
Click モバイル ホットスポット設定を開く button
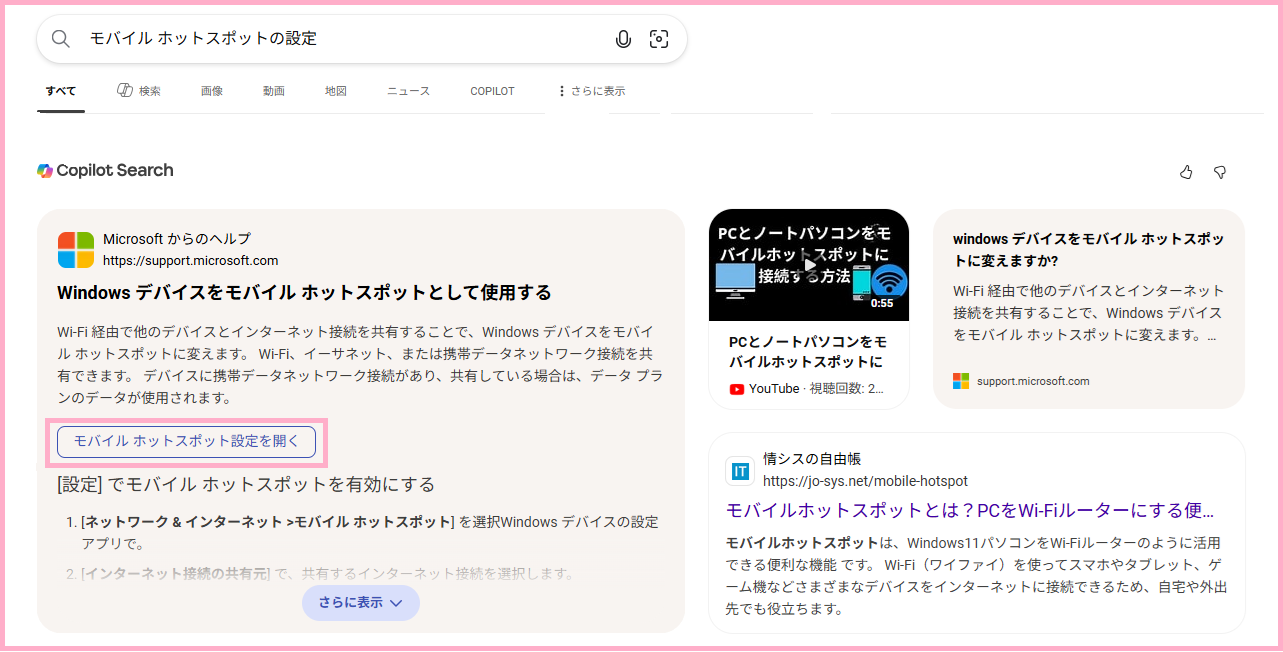tap(187, 441)
